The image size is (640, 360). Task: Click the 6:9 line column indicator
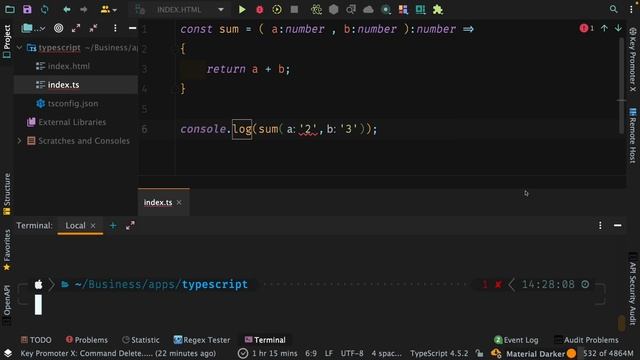click(311, 353)
